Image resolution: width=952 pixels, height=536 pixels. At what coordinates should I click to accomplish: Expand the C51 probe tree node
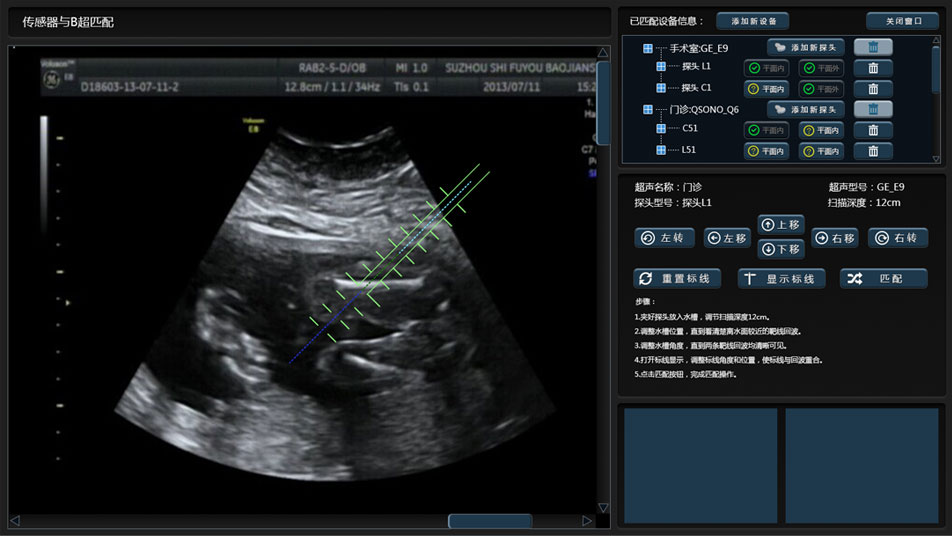(x=661, y=129)
